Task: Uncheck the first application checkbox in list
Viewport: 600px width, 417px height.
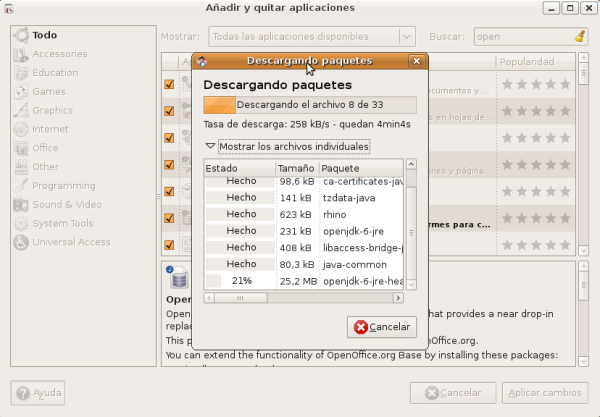Action: [x=169, y=85]
